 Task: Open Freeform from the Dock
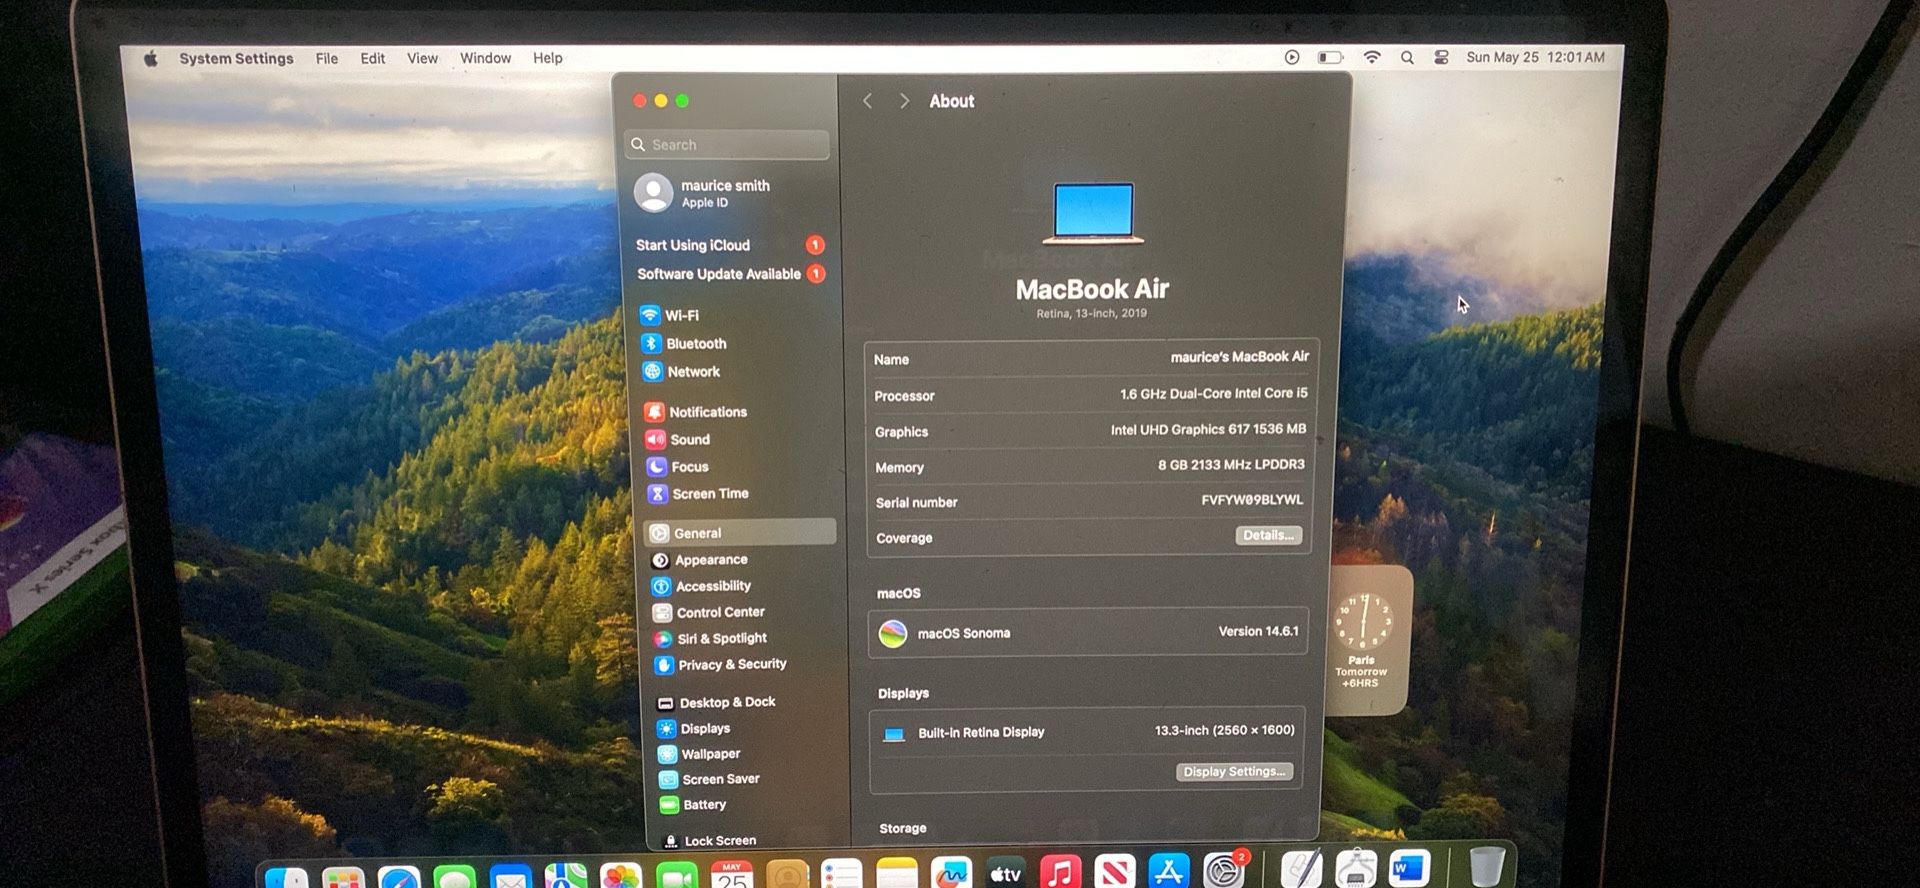point(951,873)
